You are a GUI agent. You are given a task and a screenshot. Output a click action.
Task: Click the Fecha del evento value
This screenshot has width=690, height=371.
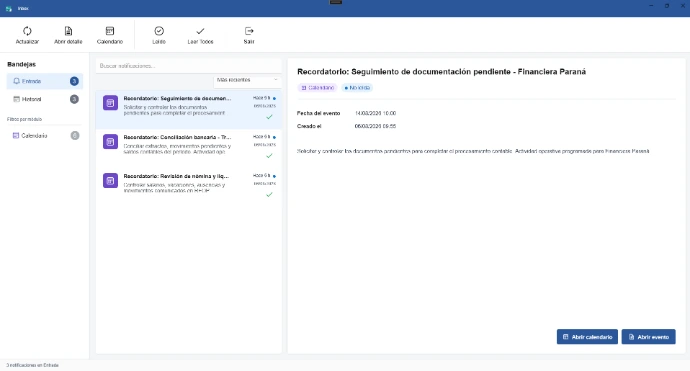point(375,114)
